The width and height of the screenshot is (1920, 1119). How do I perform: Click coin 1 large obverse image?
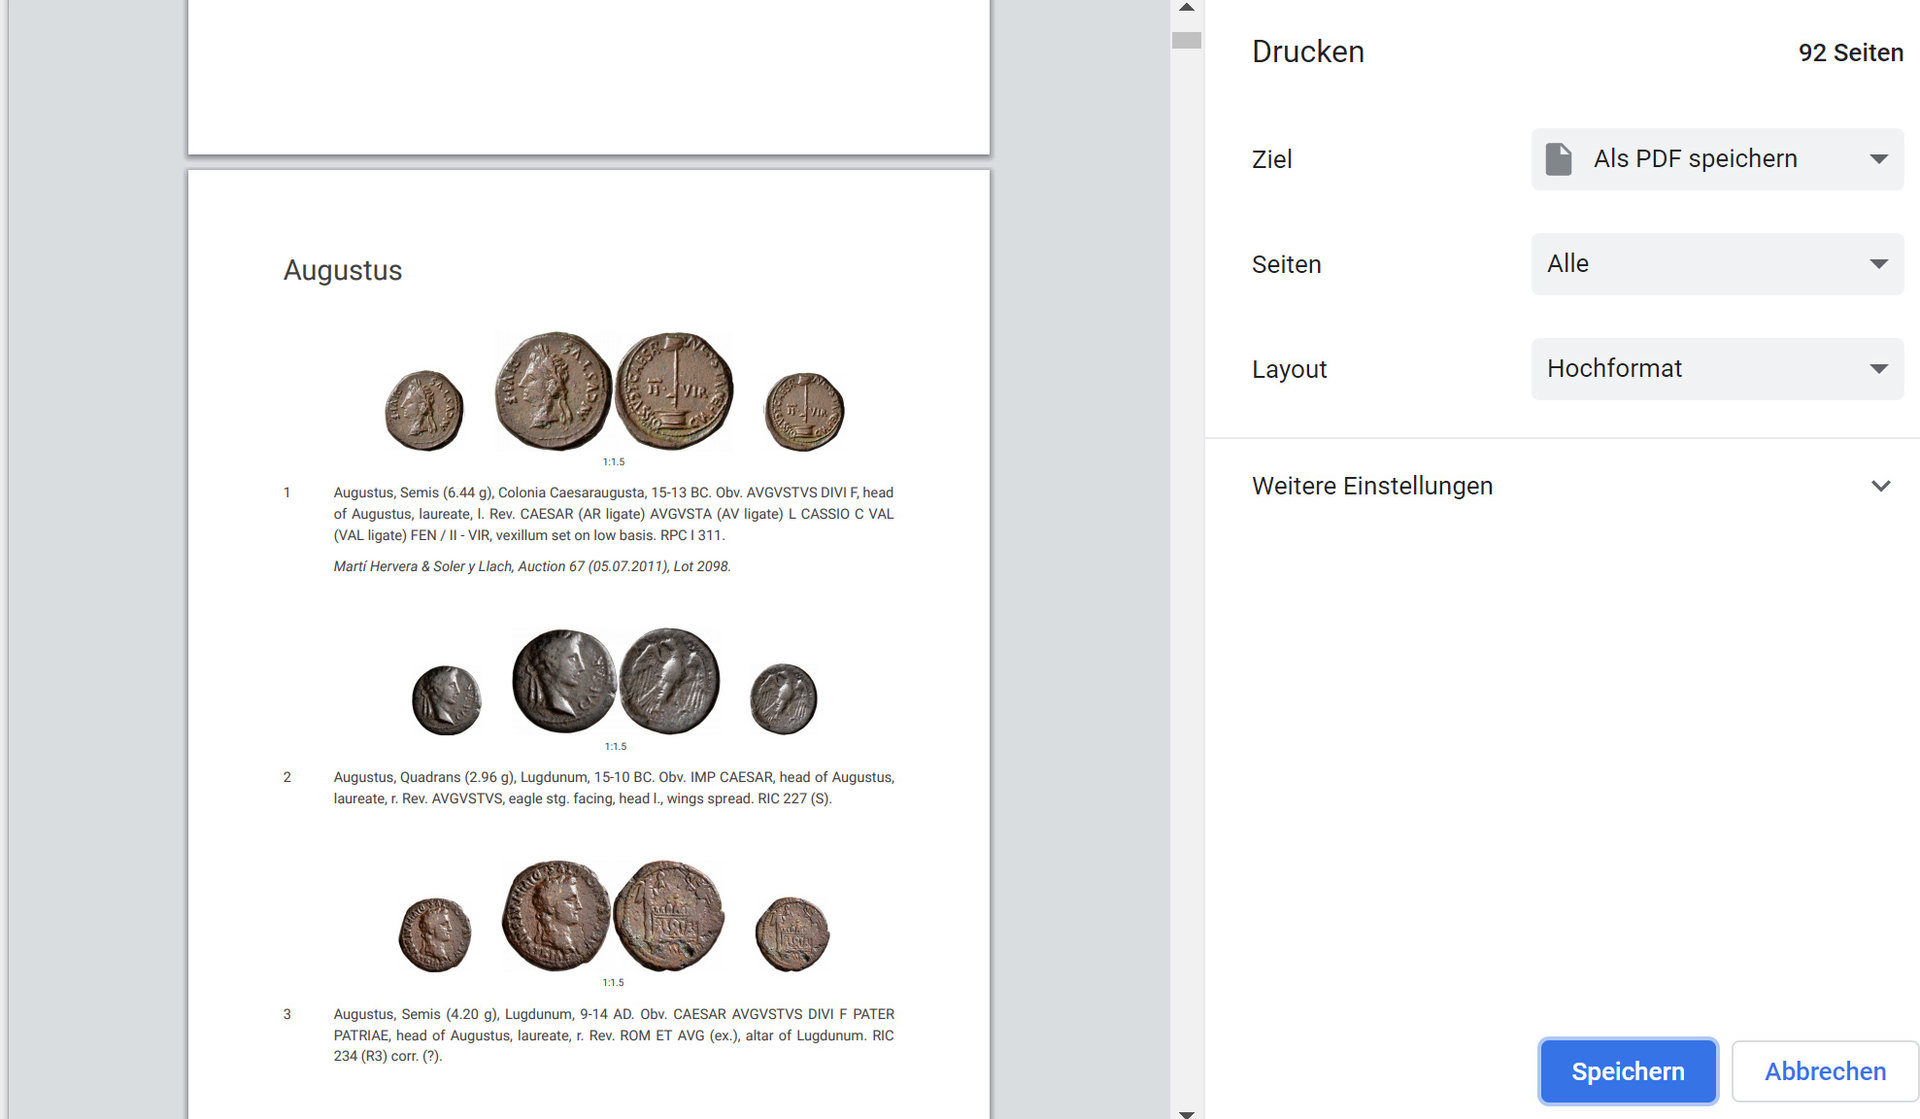tap(553, 391)
